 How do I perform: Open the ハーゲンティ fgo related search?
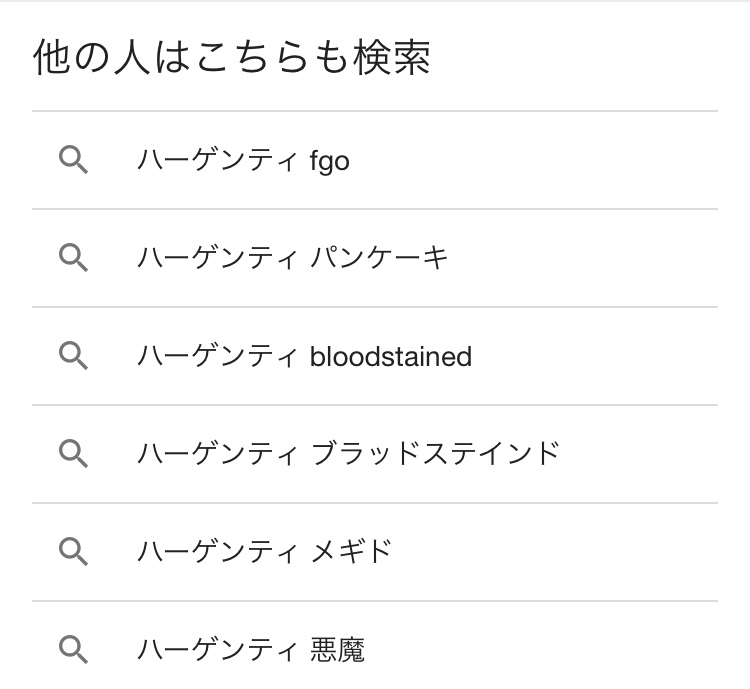click(x=243, y=160)
